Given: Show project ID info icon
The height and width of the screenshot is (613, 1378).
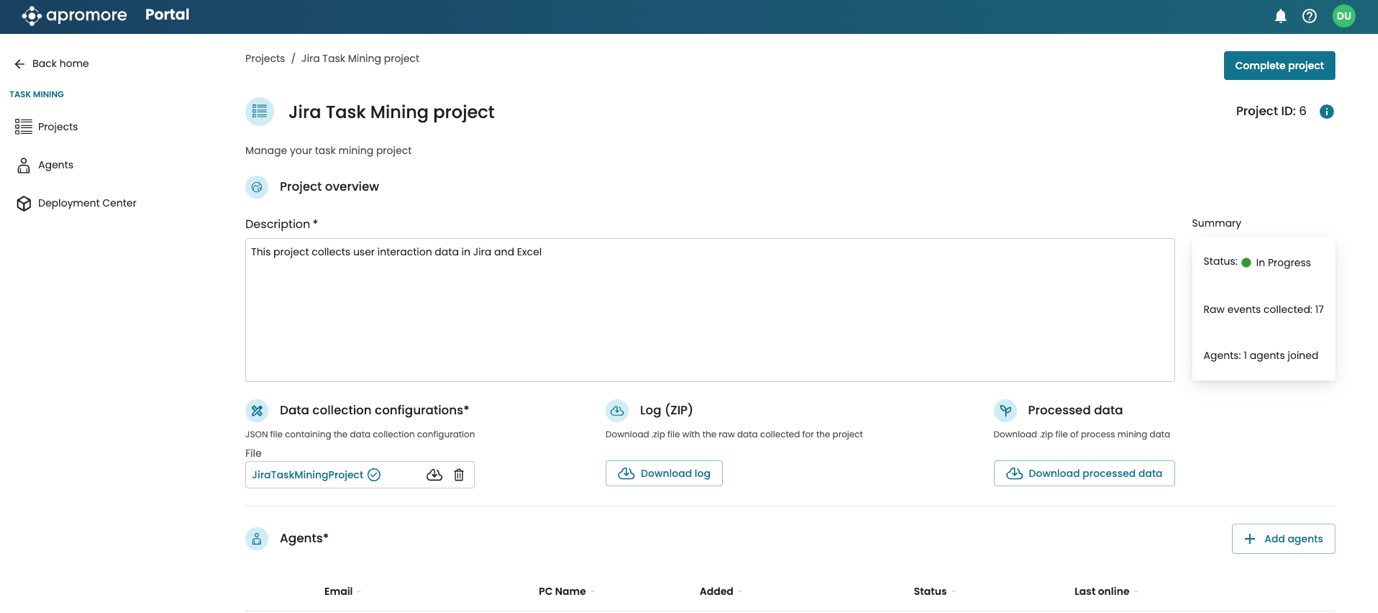Looking at the screenshot, I should 1326,112.
